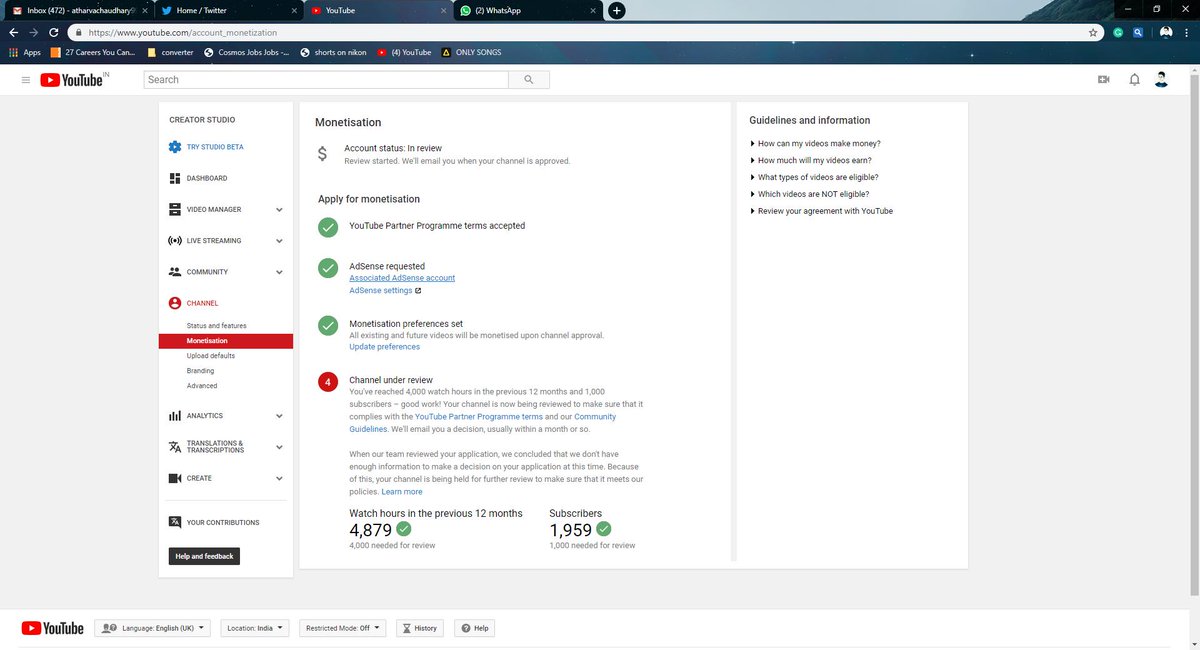
Task: Click the Try Studio Beta gear icon
Action: pos(175,147)
